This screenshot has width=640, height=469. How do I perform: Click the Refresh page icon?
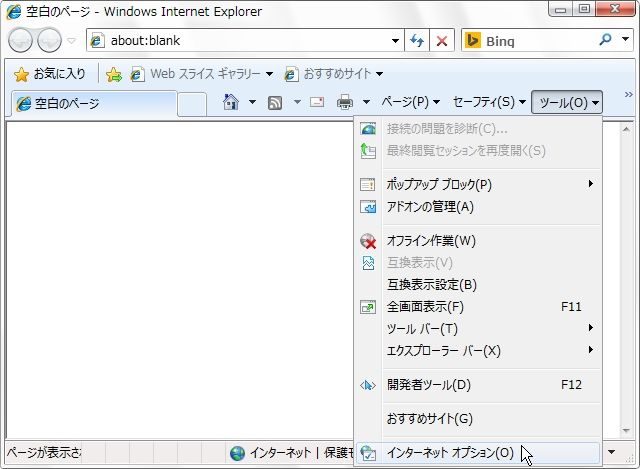pyautogui.click(x=417, y=41)
